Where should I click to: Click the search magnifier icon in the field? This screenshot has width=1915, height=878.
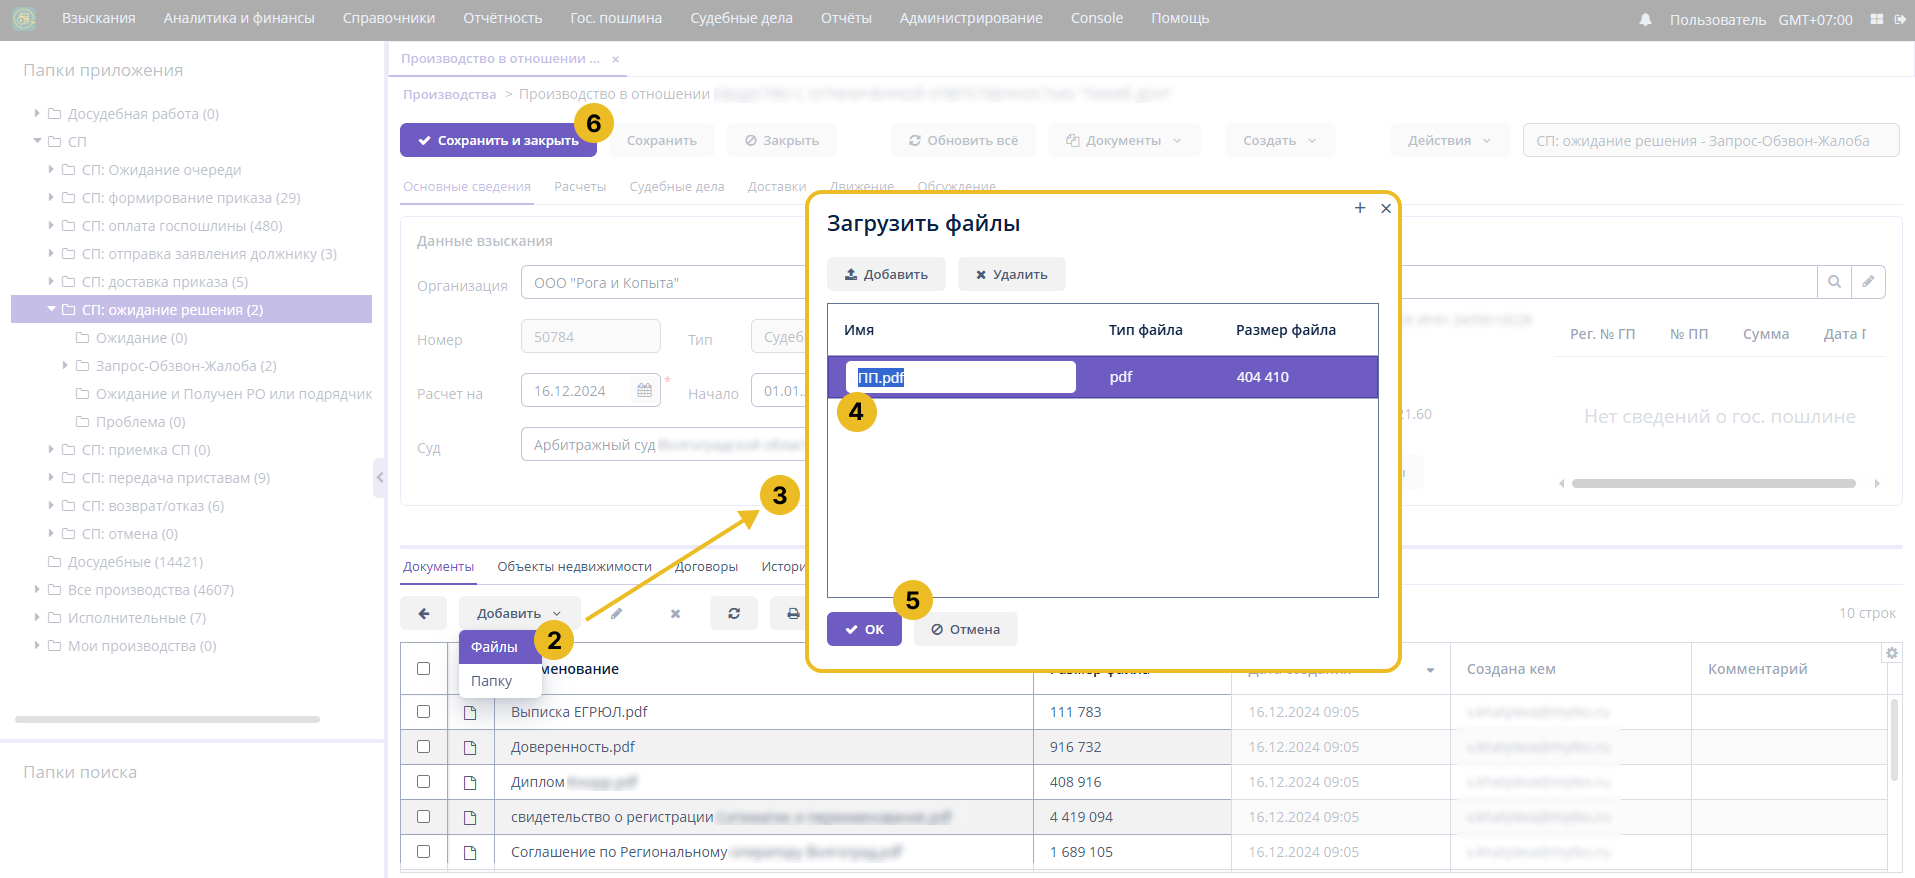click(1834, 282)
